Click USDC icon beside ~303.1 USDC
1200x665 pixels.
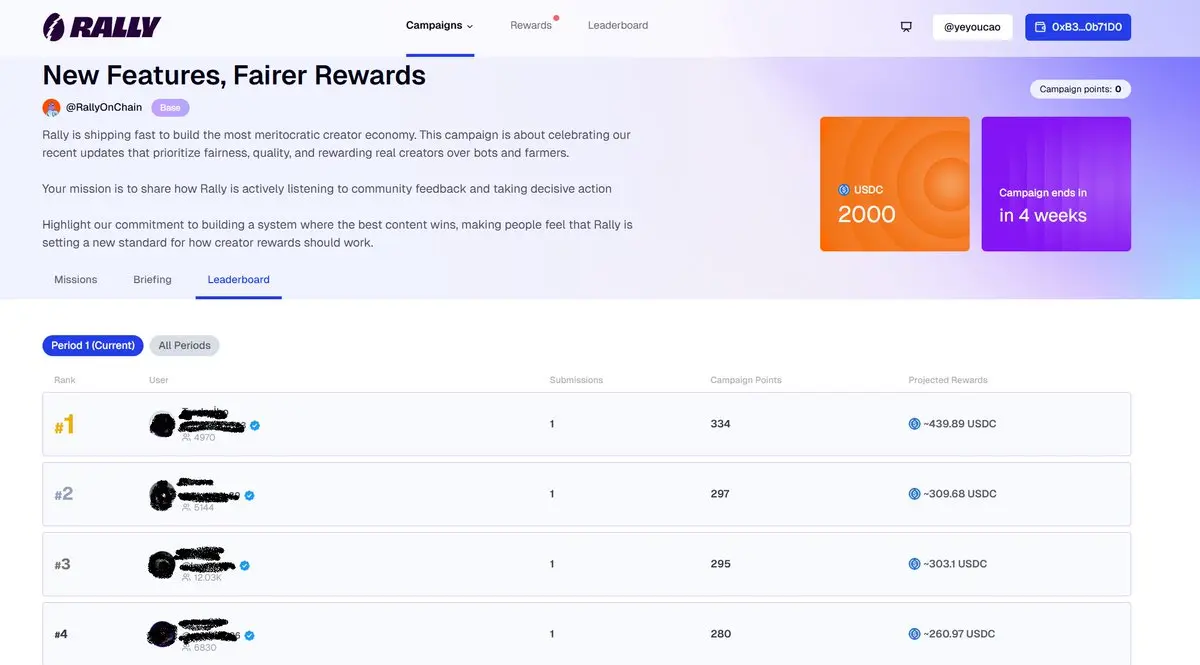[x=914, y=564]
